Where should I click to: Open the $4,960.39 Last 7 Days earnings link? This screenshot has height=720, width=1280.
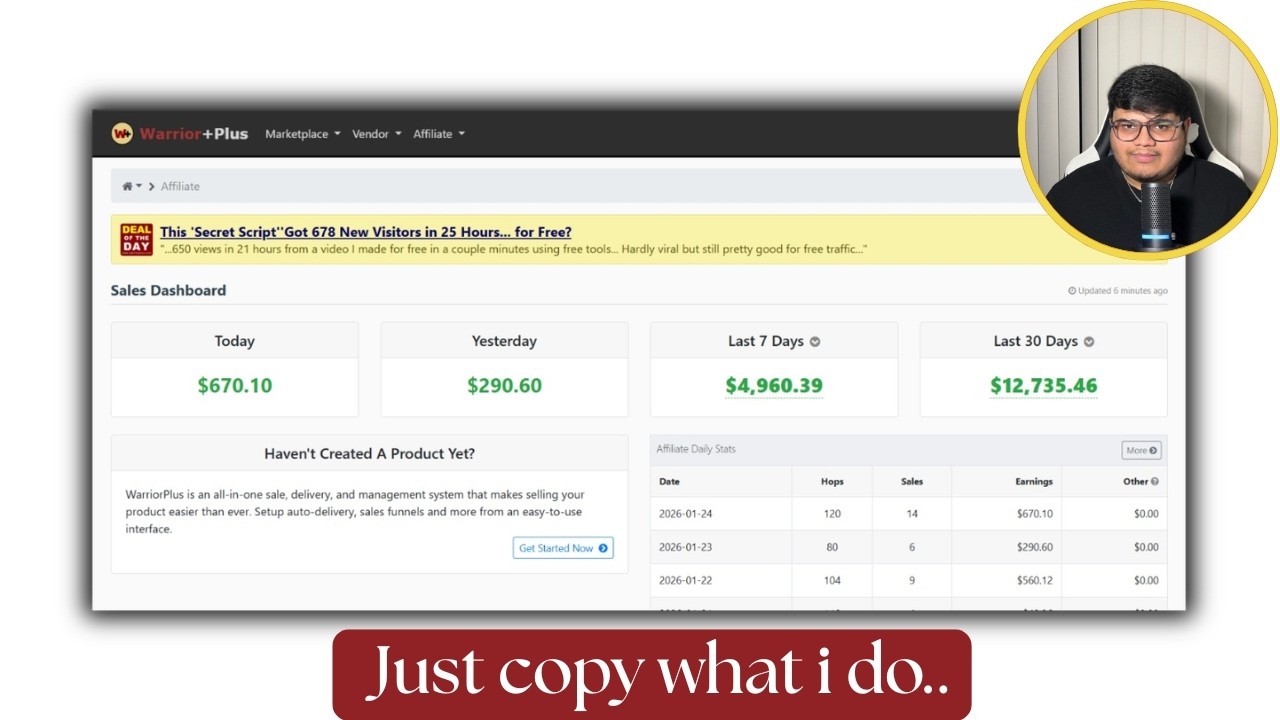tap(774, 386)
